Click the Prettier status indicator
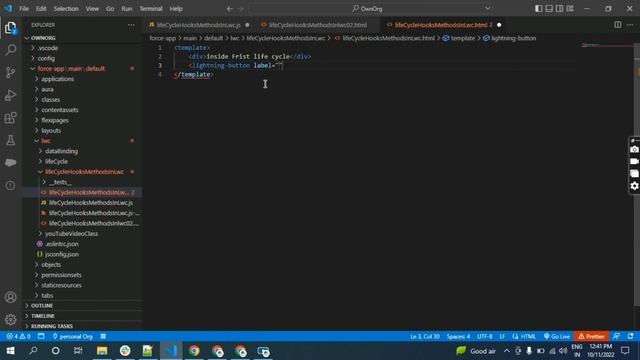640x360 pixels. point(591,336)
